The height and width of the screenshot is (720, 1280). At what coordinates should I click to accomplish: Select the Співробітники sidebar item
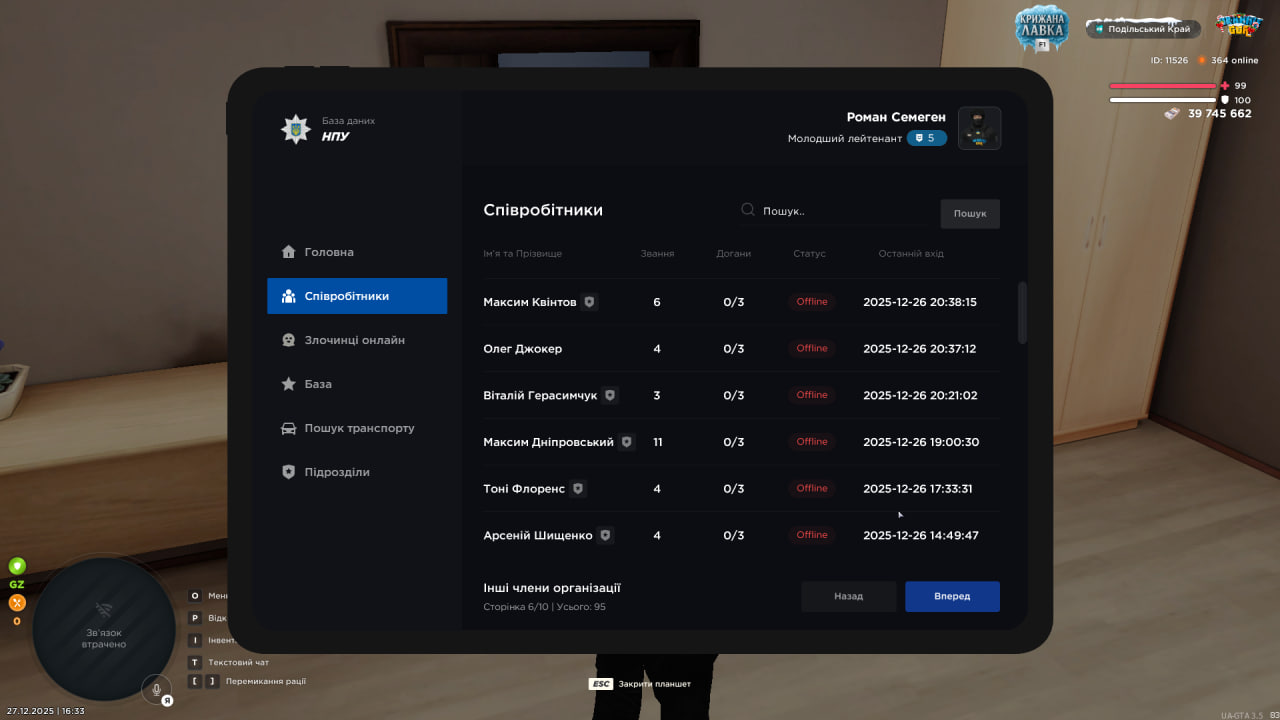click(x=357, y=296)
